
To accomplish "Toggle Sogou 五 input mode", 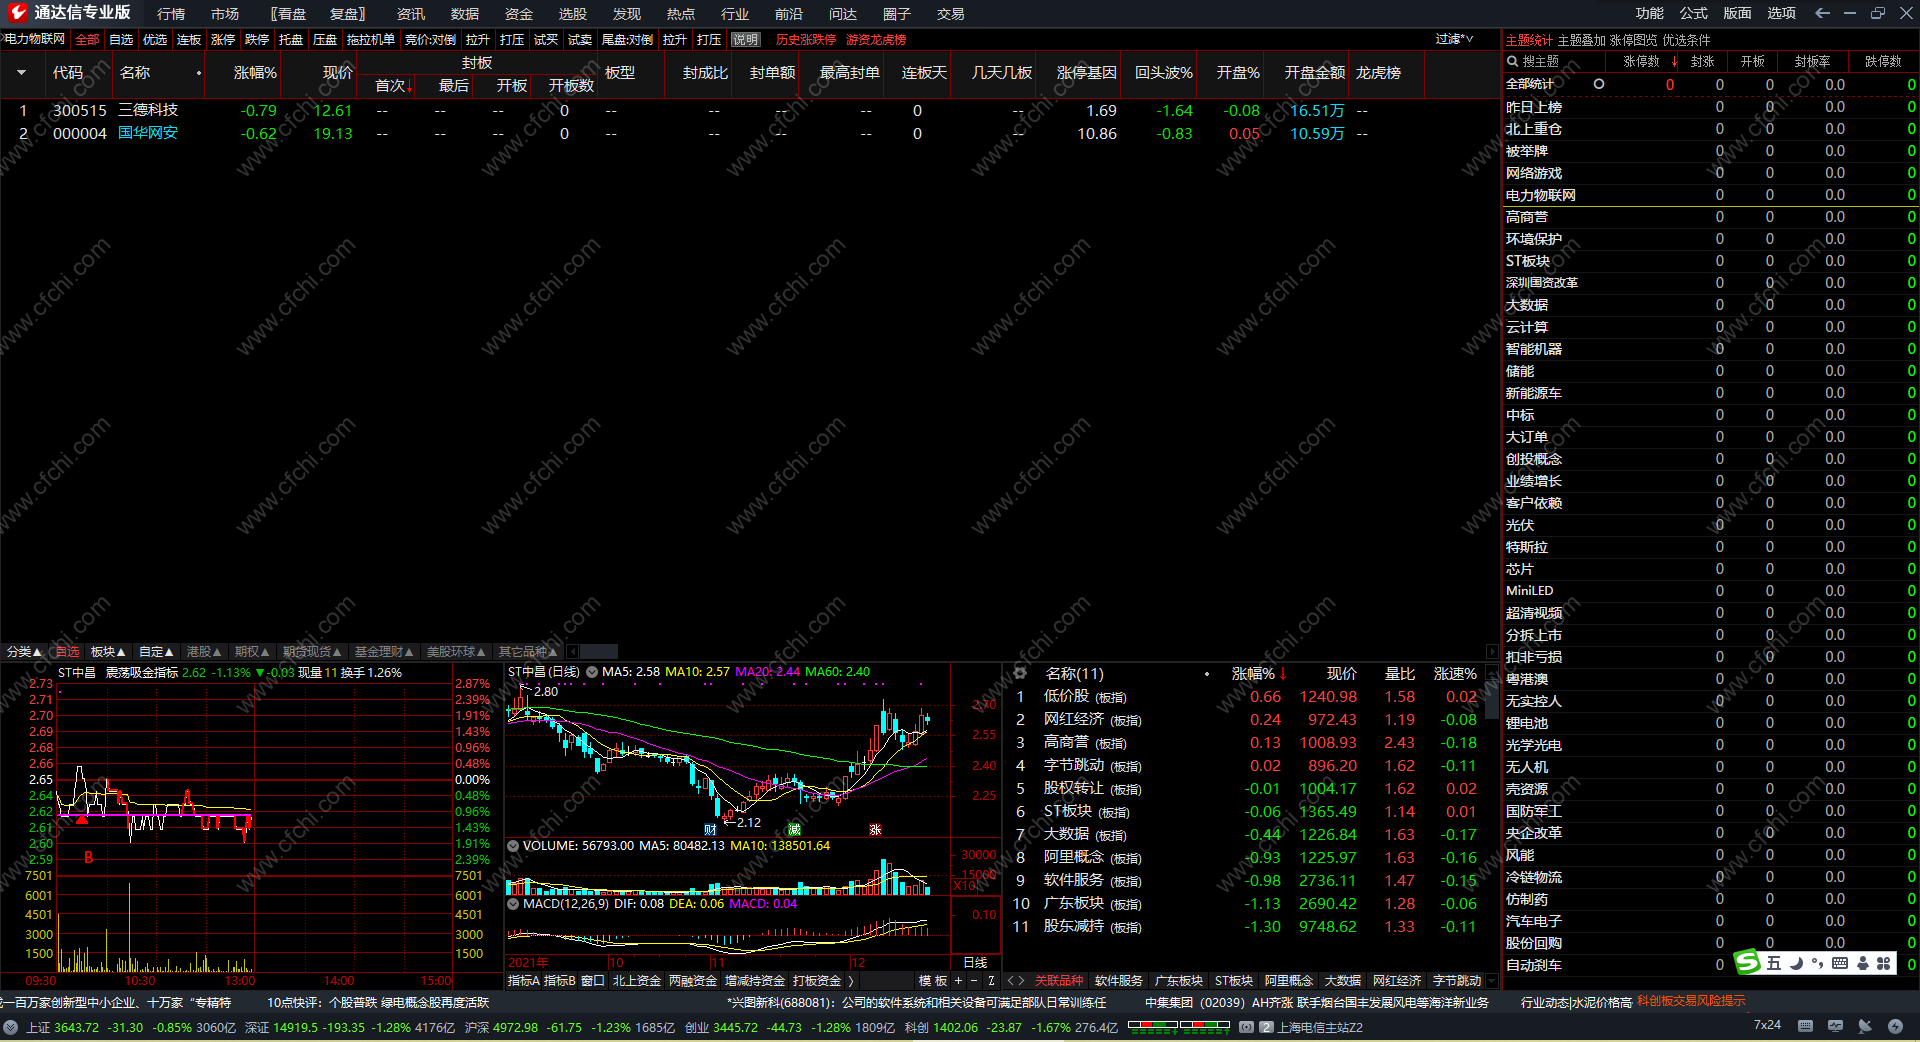I will [1774, 963].
